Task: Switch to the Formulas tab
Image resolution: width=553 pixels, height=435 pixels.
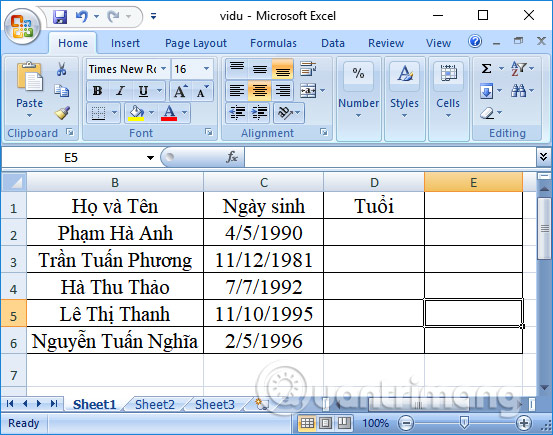Action: click(273, 43)
